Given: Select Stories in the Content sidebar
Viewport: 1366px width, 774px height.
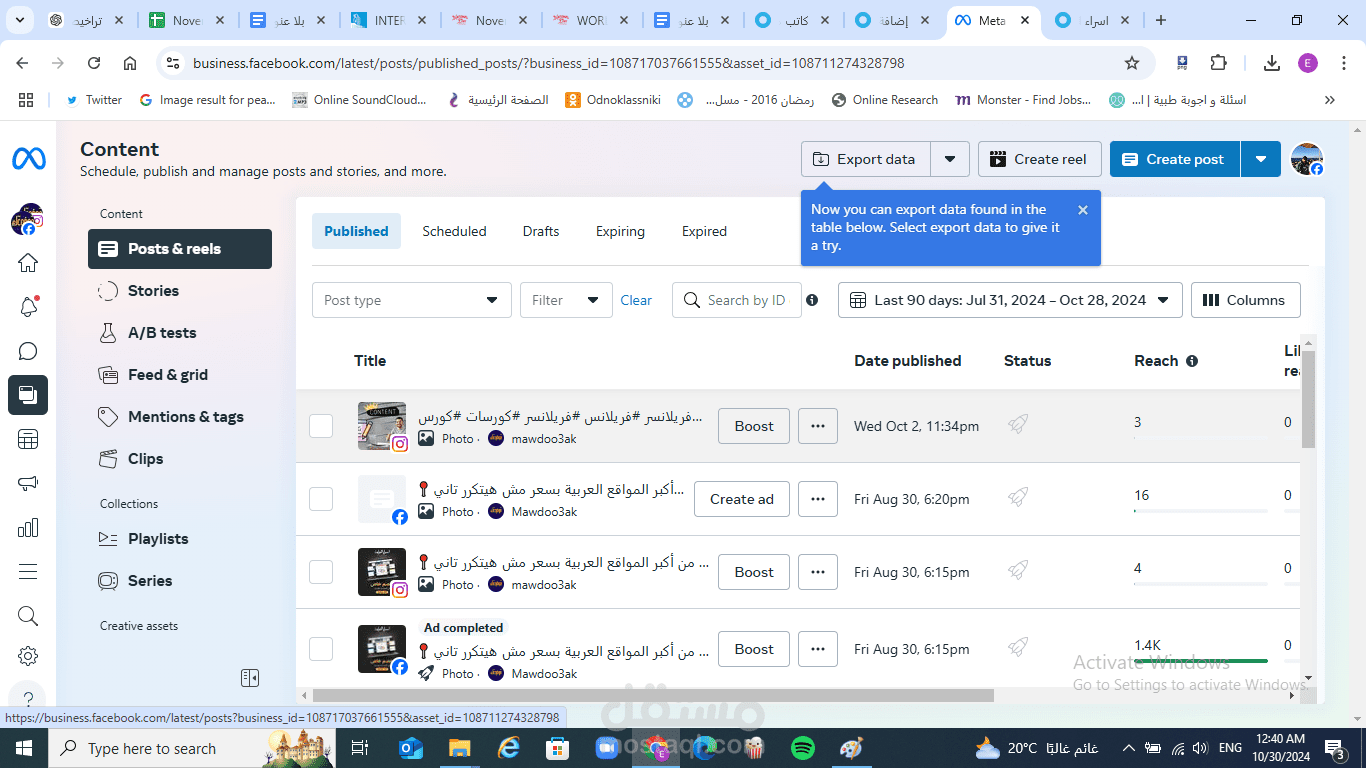Looking at the screenshot, I should coord(150,291).
